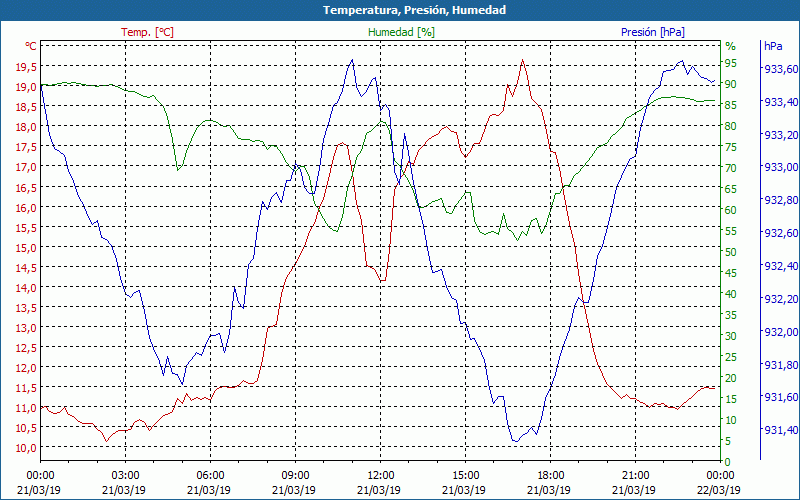Click the 06:00 time label on the x-axis
Screen dimensions: 800x500
[210, 475]
